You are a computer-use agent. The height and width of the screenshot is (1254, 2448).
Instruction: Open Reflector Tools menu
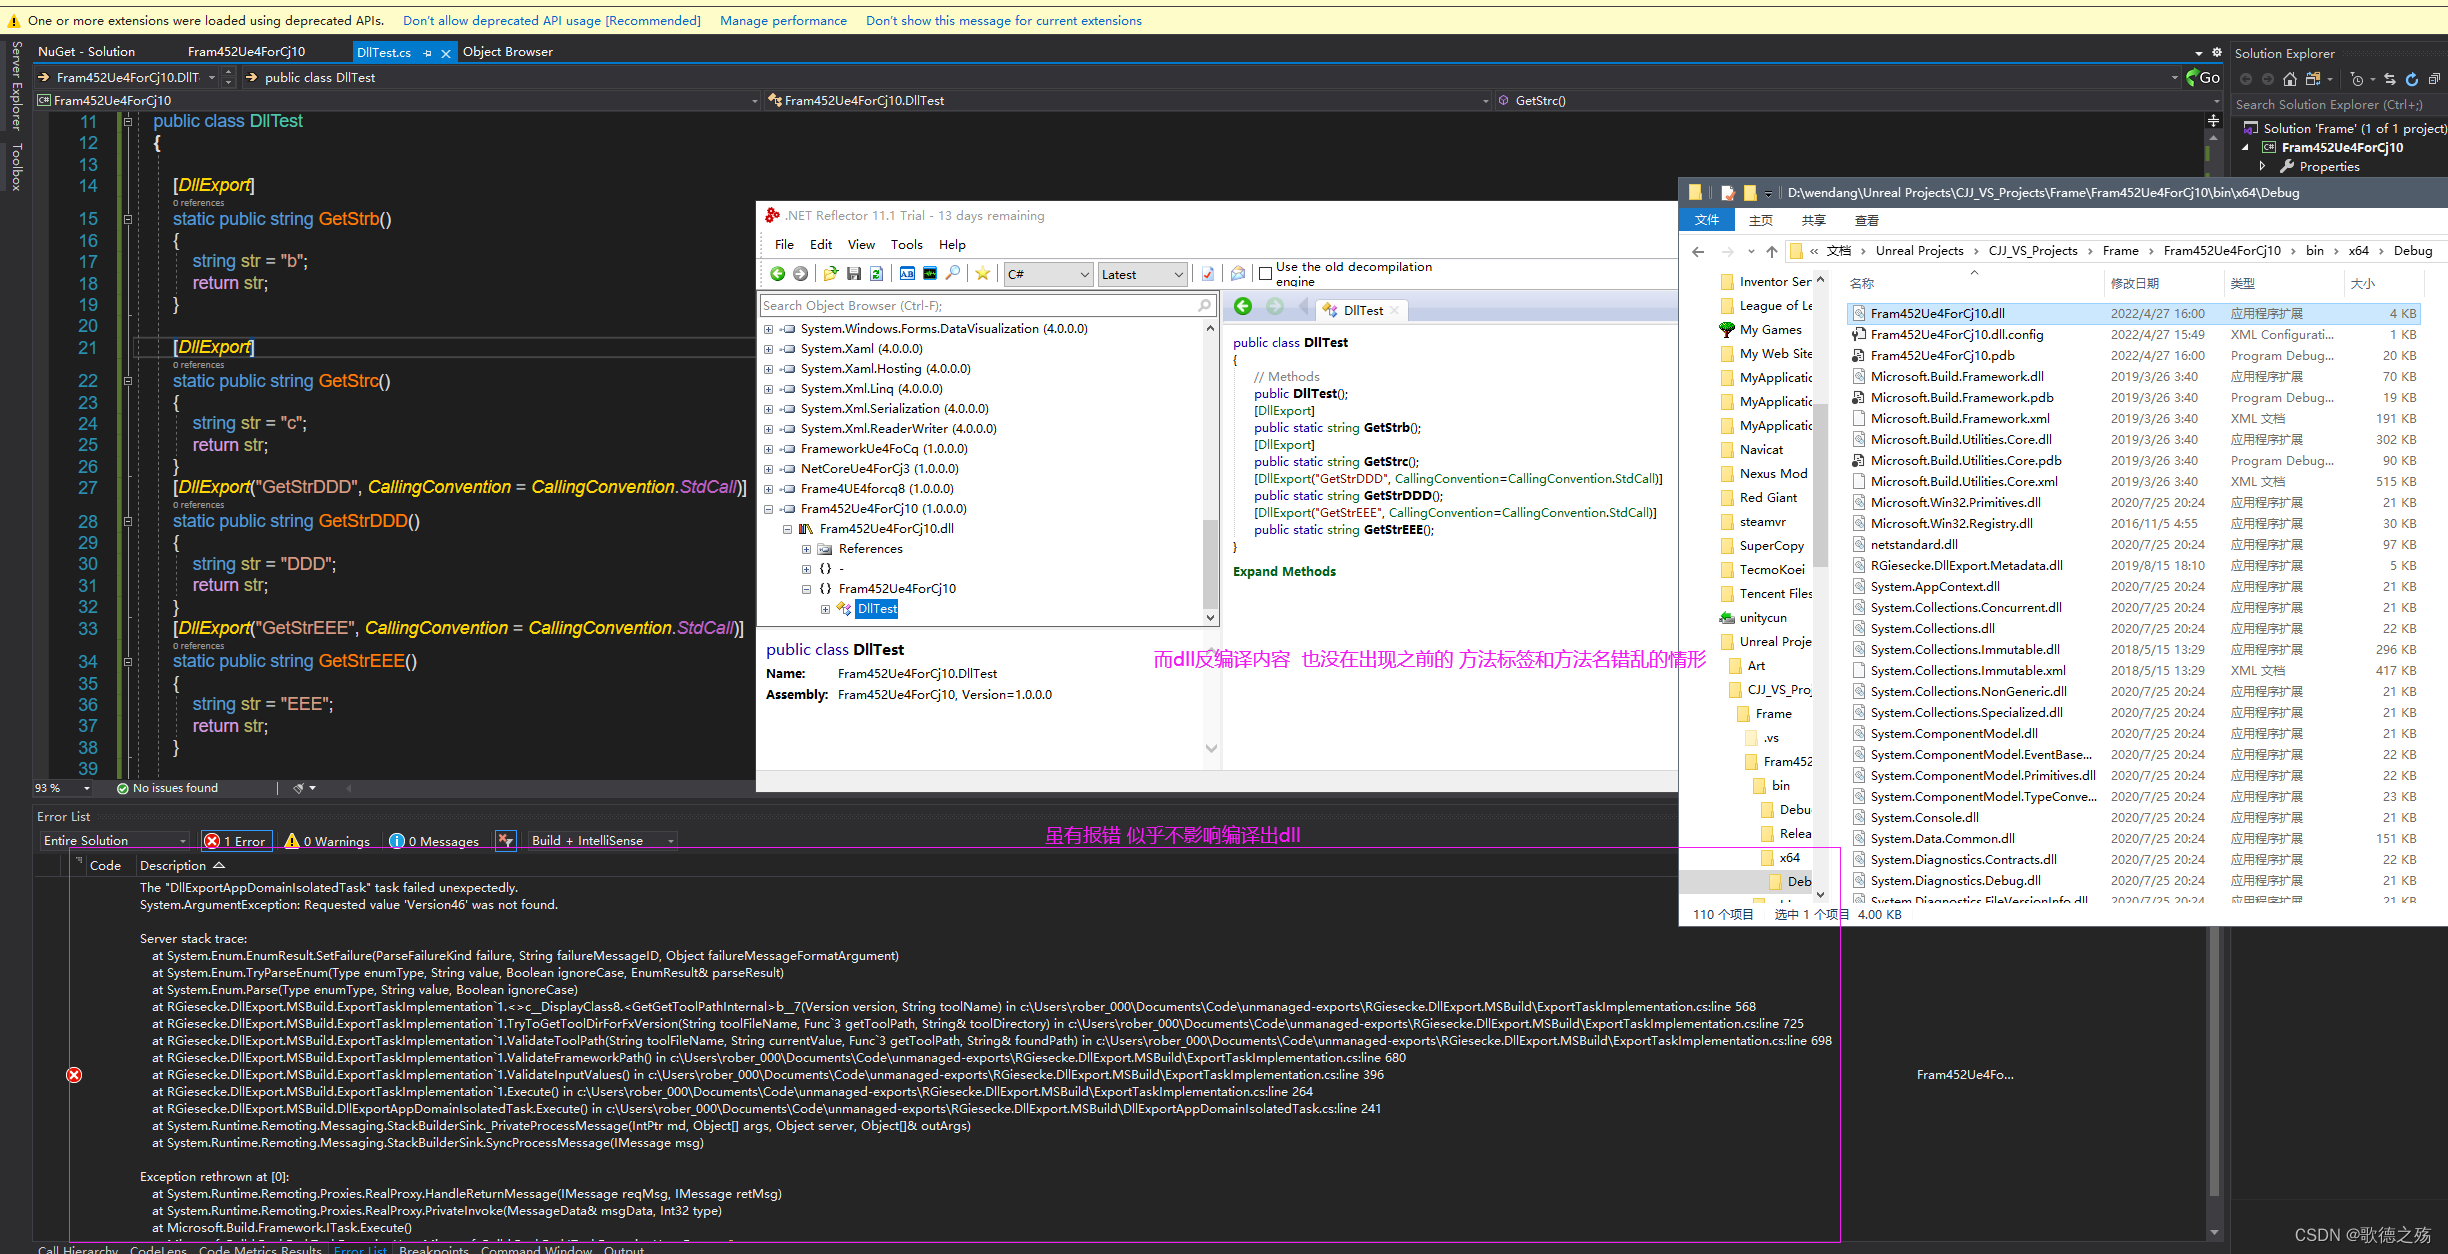(x=906, y=244)
